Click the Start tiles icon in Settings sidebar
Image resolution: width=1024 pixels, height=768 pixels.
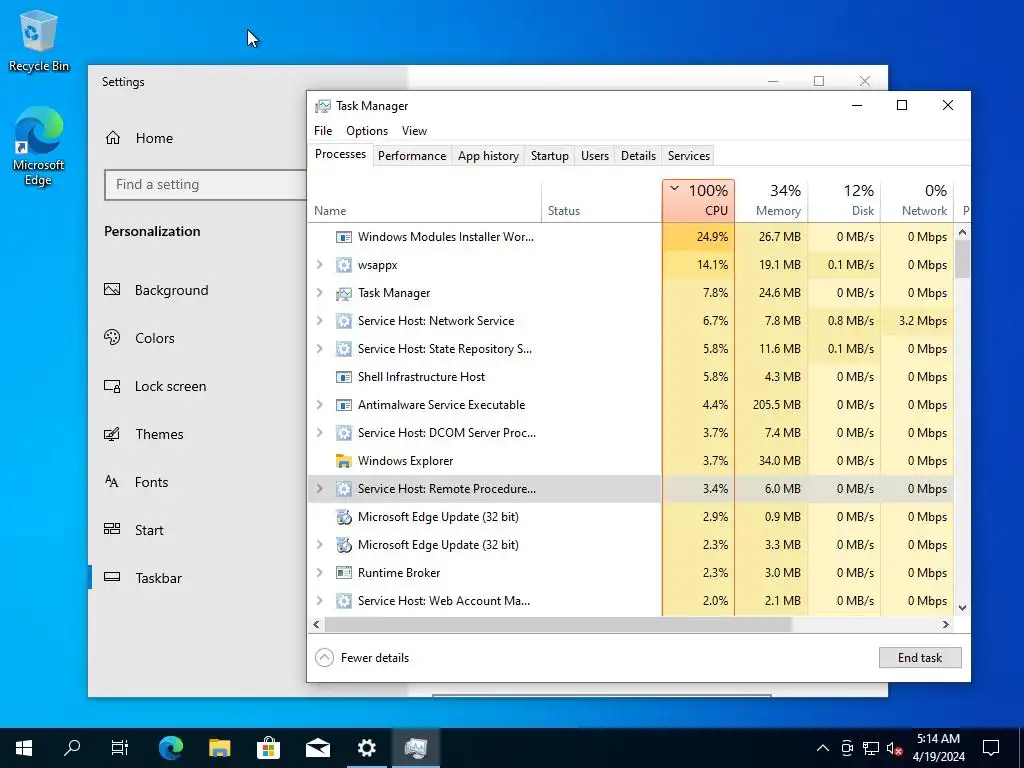coord(112,530)
